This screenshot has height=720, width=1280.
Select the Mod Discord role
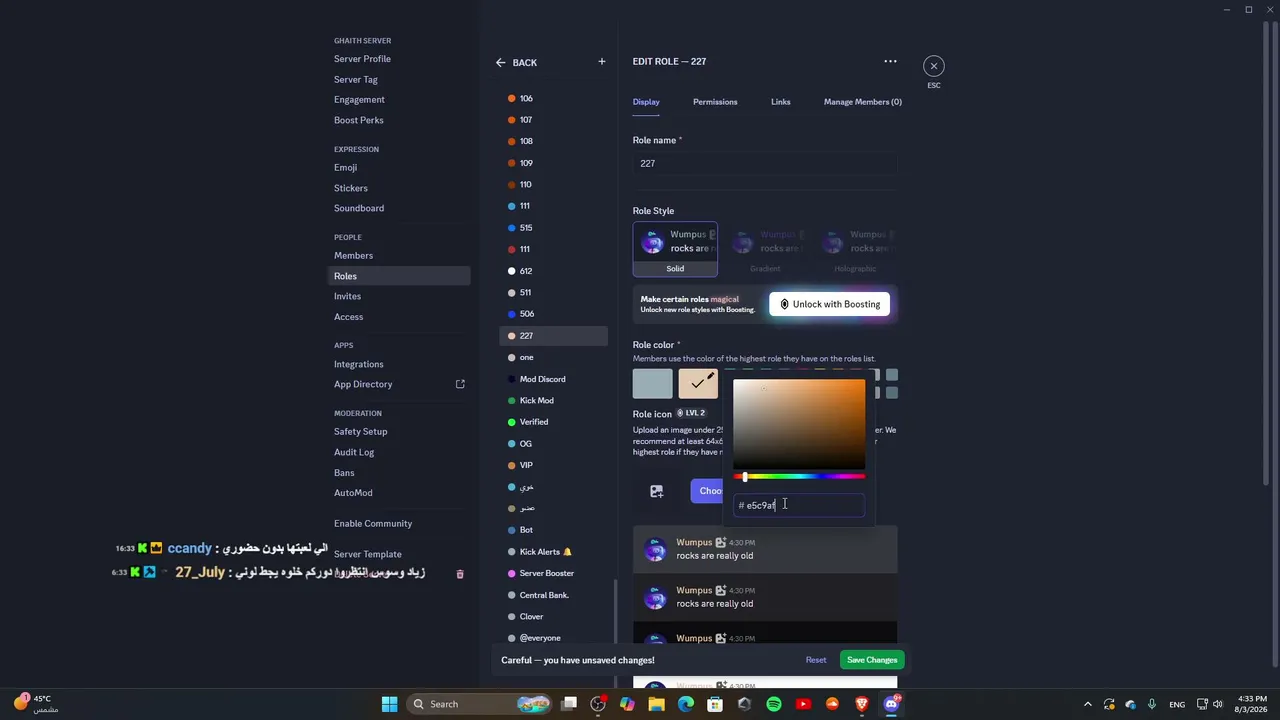(x=553, y=379)
